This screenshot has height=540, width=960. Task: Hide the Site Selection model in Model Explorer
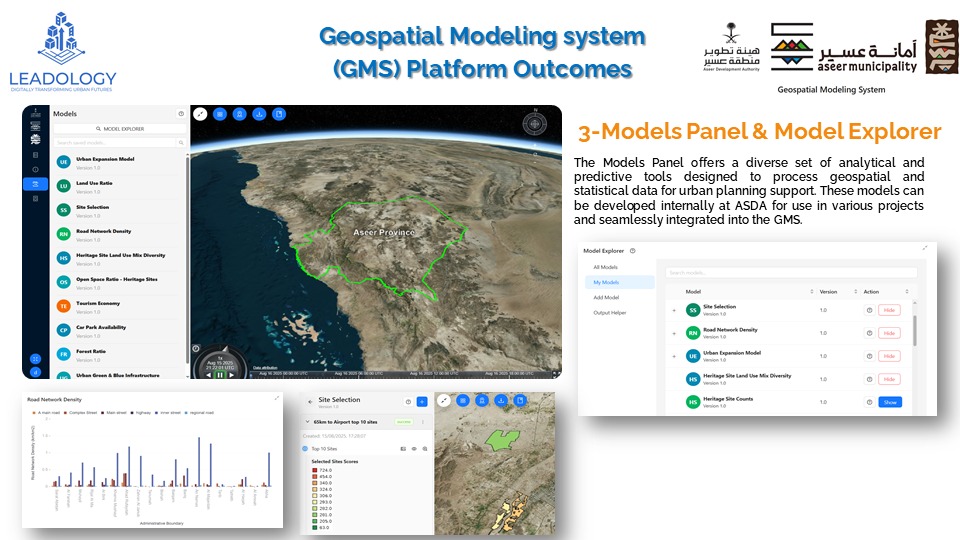(x=889, y=310)
